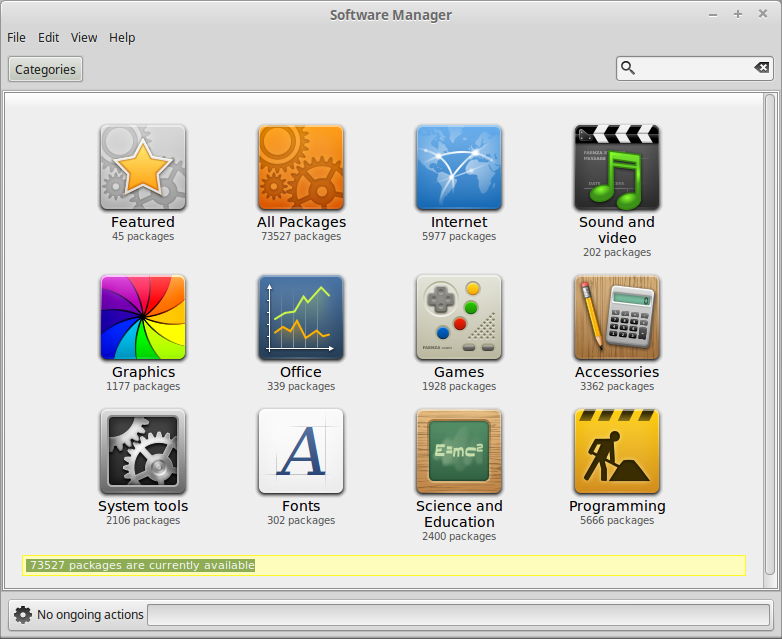Click the "Graphics" label
782x639 pixels.
click(x=143, y=372)
